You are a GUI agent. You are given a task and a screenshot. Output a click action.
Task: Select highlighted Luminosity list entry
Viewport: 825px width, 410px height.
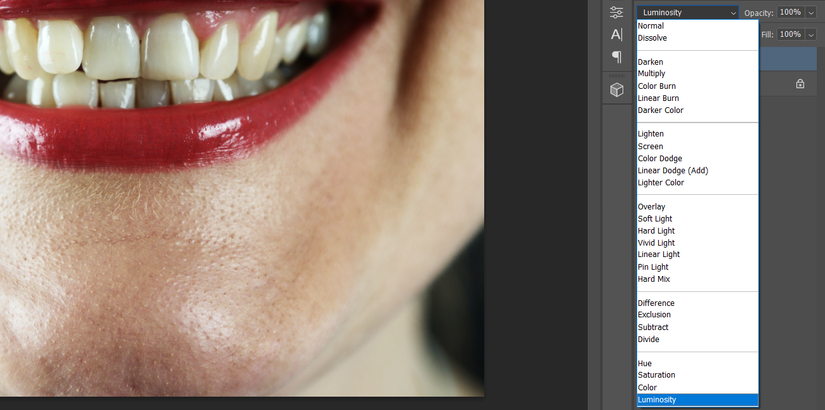tap(698, 400)
